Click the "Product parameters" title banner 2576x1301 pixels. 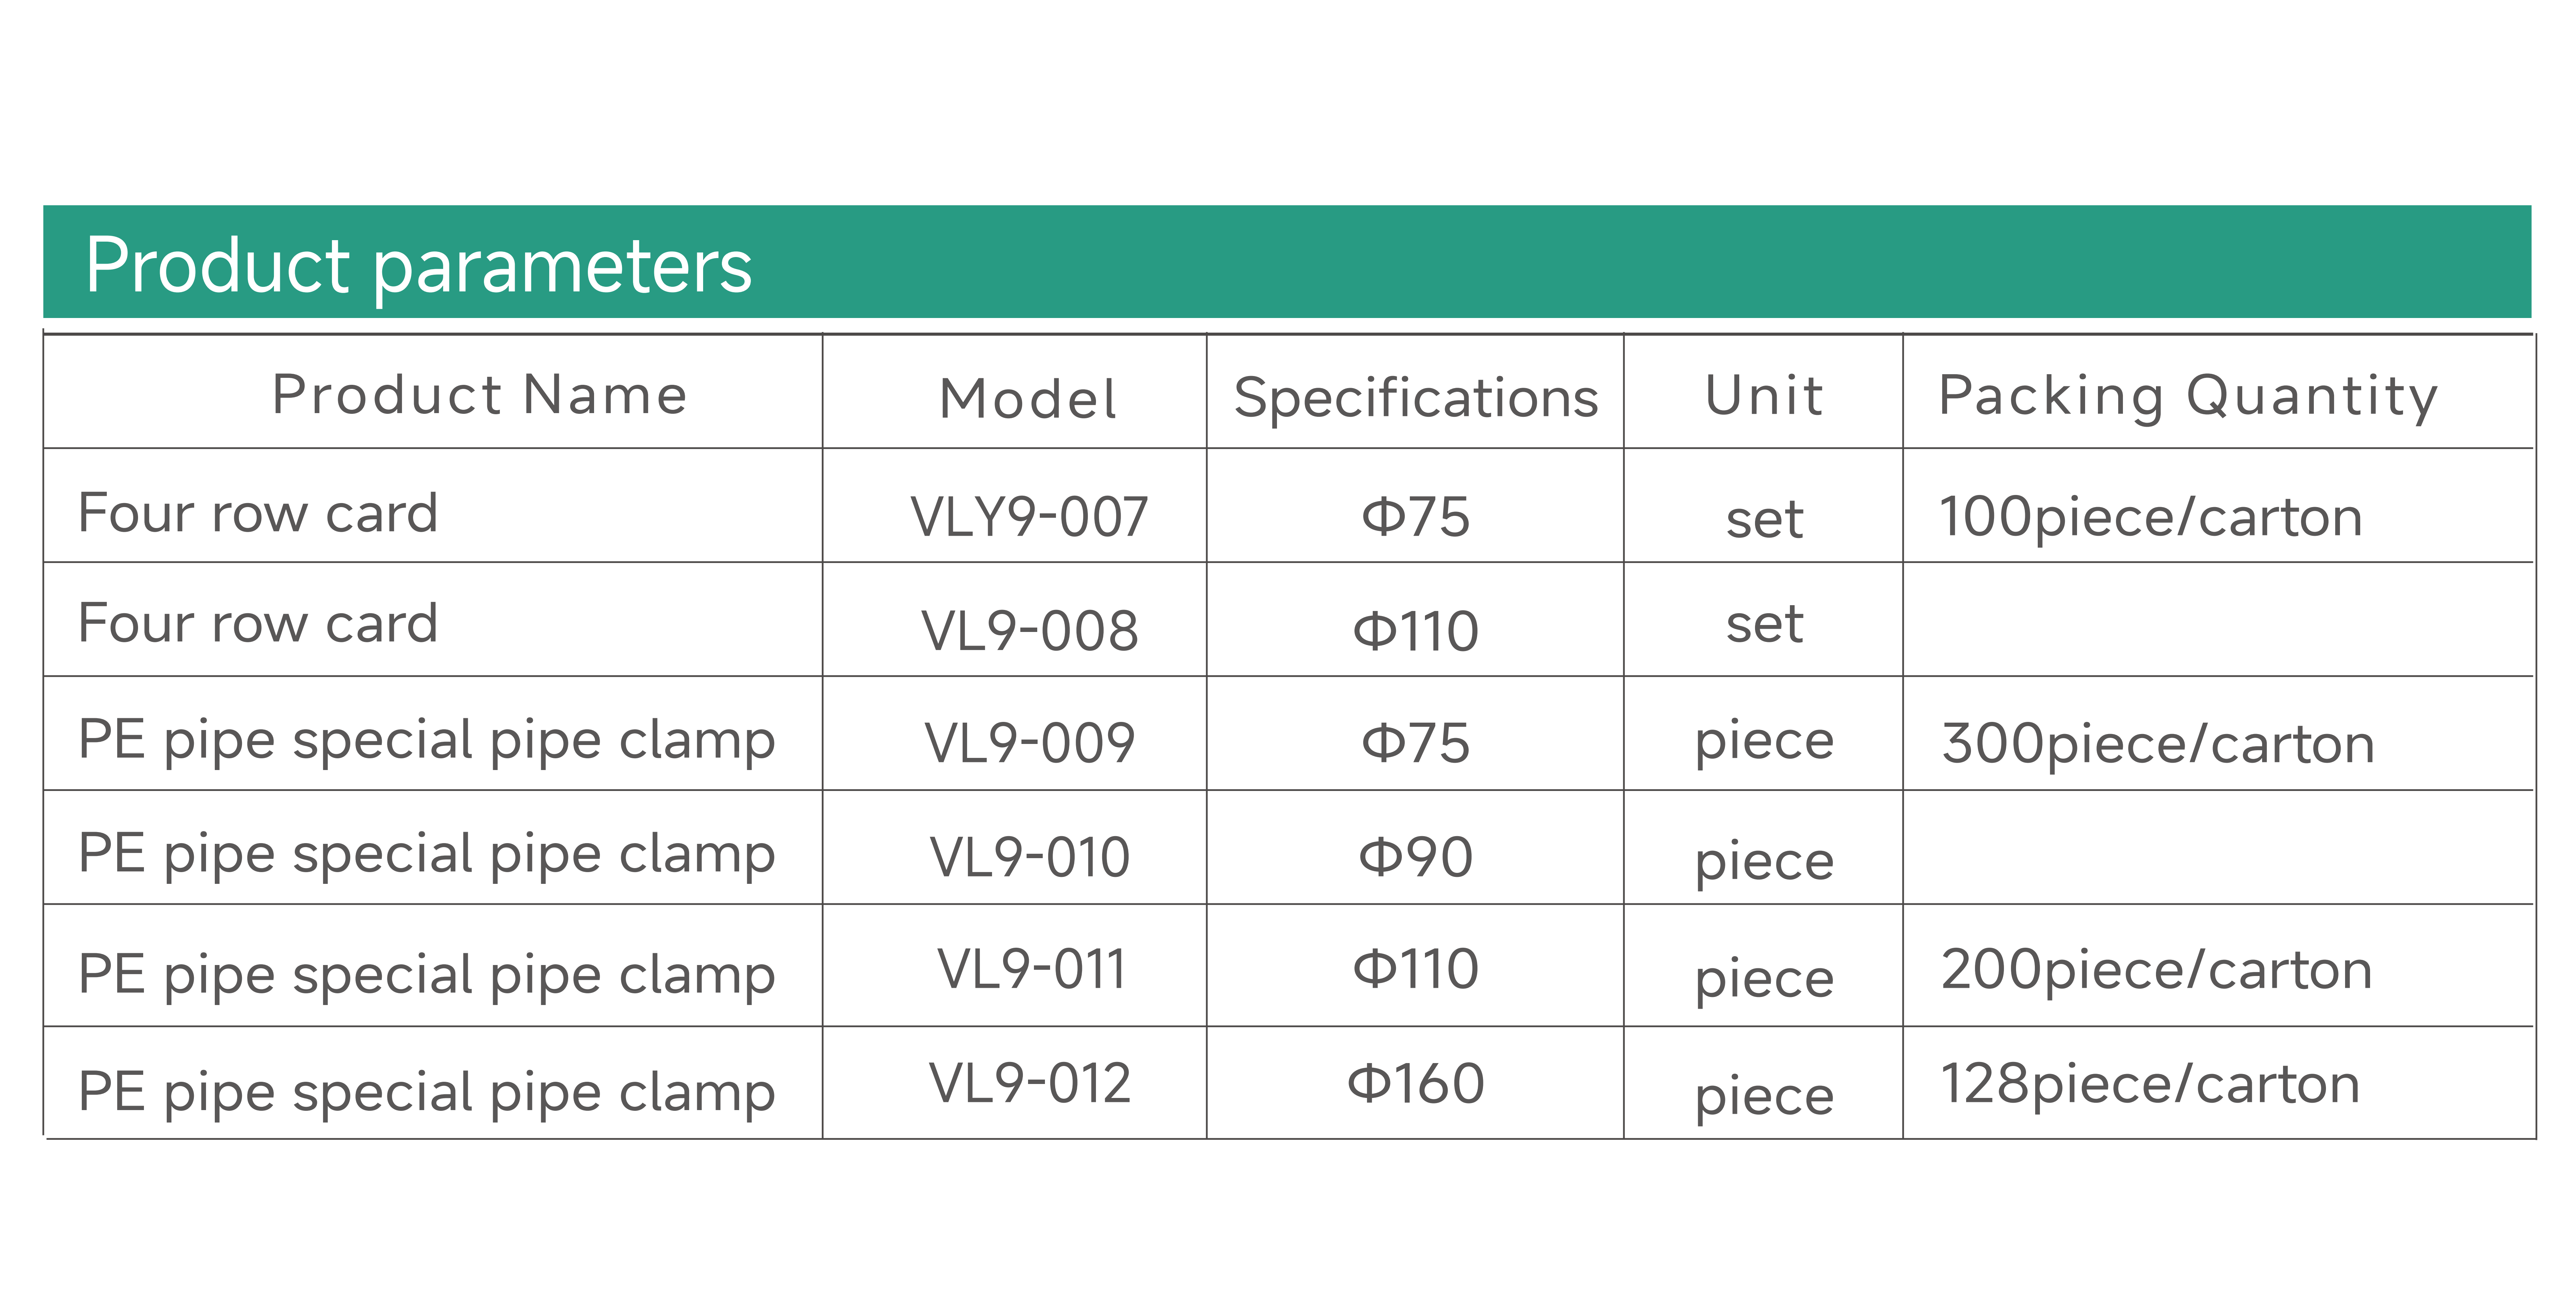(418, 265)
